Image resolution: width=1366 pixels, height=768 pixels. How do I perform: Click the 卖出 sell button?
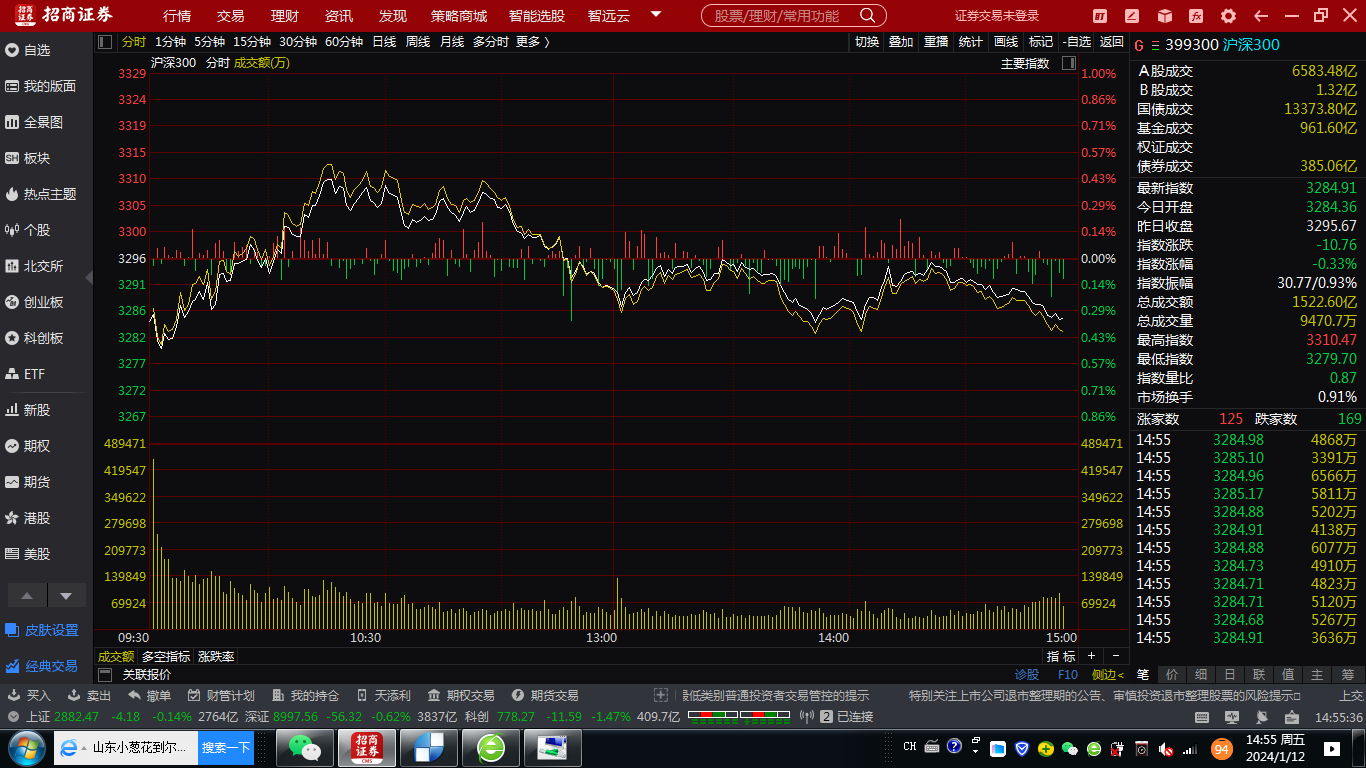pos(89,695)
